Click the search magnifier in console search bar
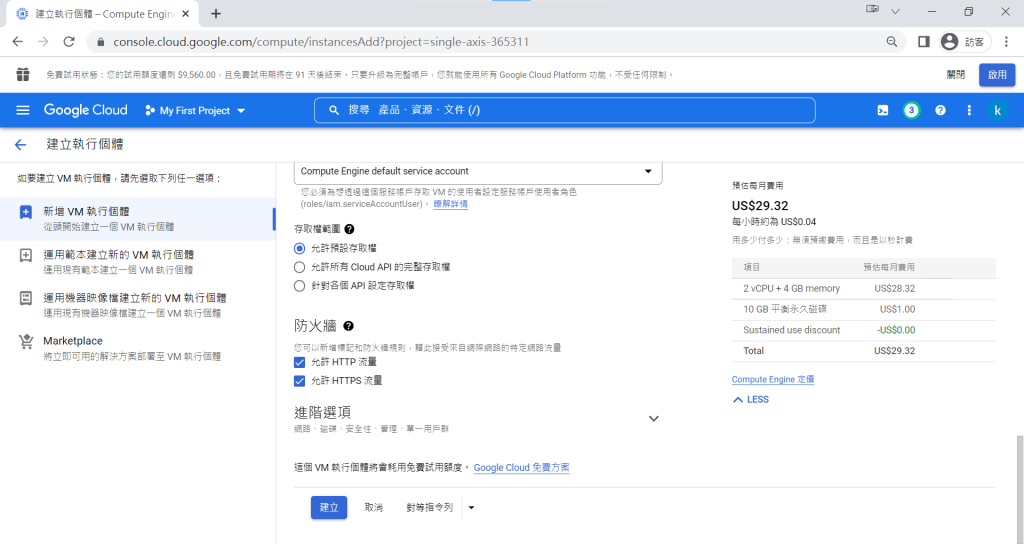This screenshot has height=544, width=1024. [x=334, y=110]
